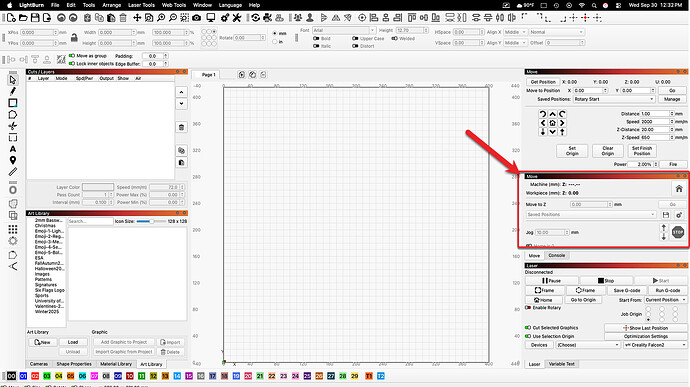This screenshot has height=387, width=690.
Task: Toggle the Enable Rotary switch
Action: pos(528,308)
